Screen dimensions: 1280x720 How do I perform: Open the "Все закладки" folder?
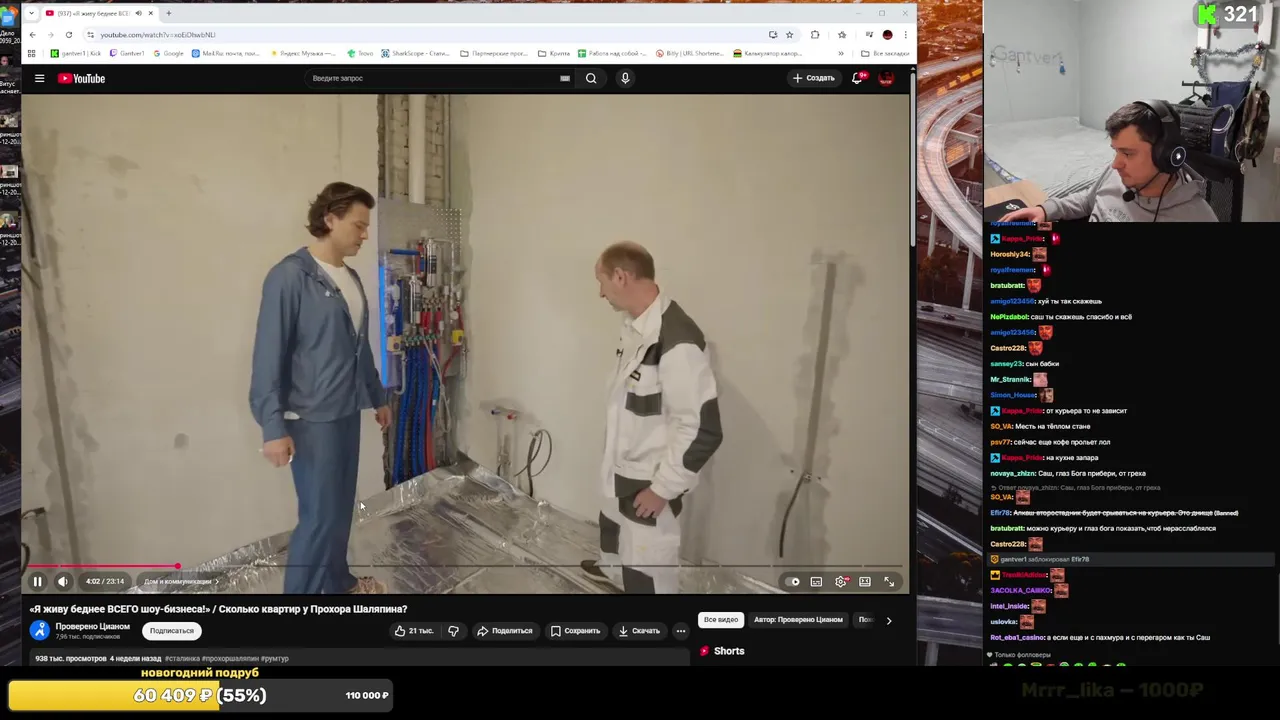coord(885,53)
